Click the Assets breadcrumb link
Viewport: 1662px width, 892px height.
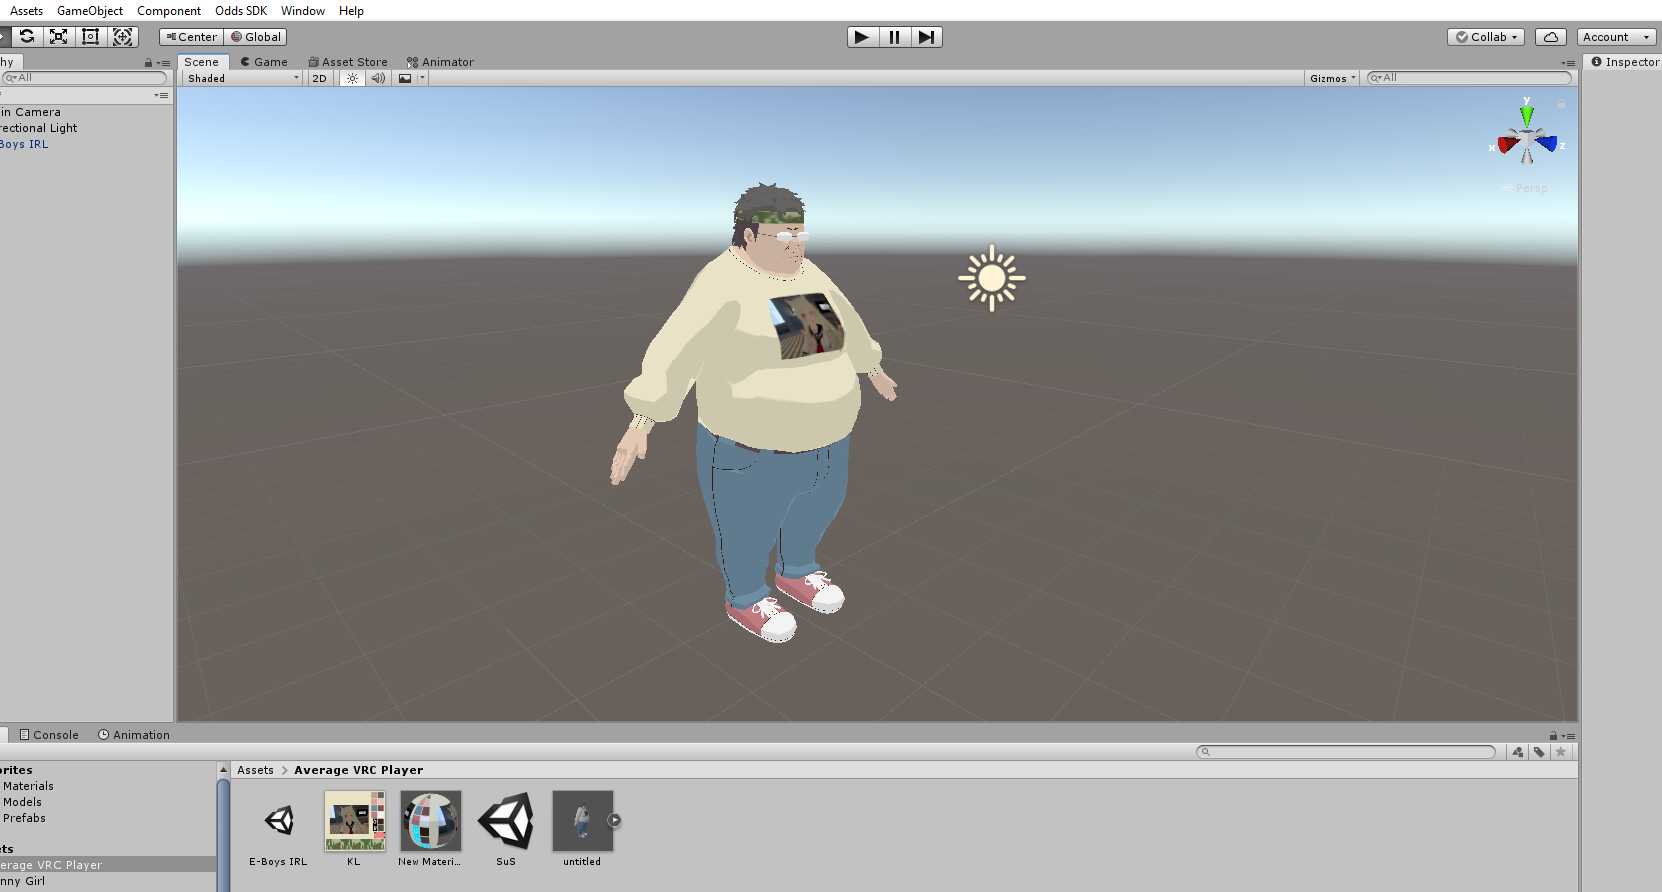pyautogui.click(x=255, y=770)
